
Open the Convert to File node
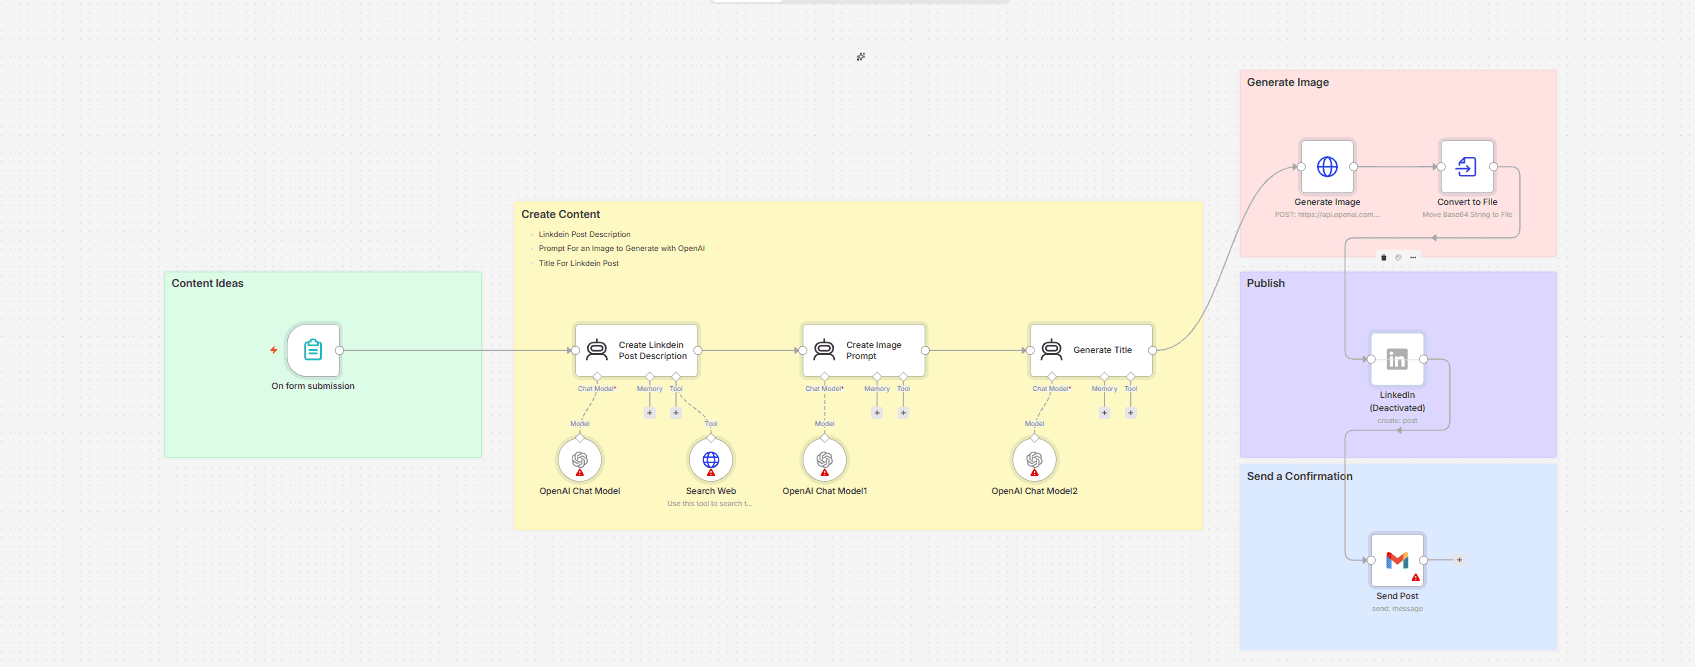point(1467,167)
